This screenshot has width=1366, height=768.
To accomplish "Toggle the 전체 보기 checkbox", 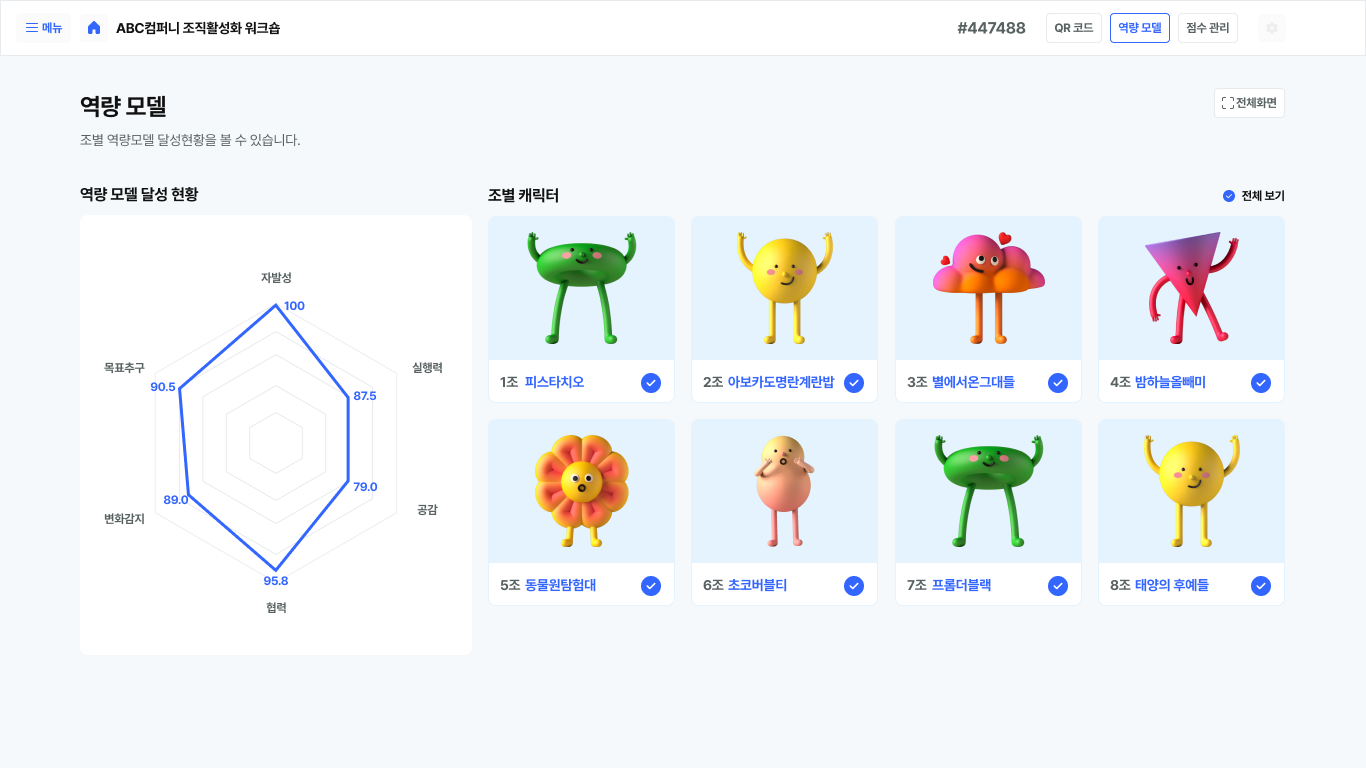I will click(1229, 196).
